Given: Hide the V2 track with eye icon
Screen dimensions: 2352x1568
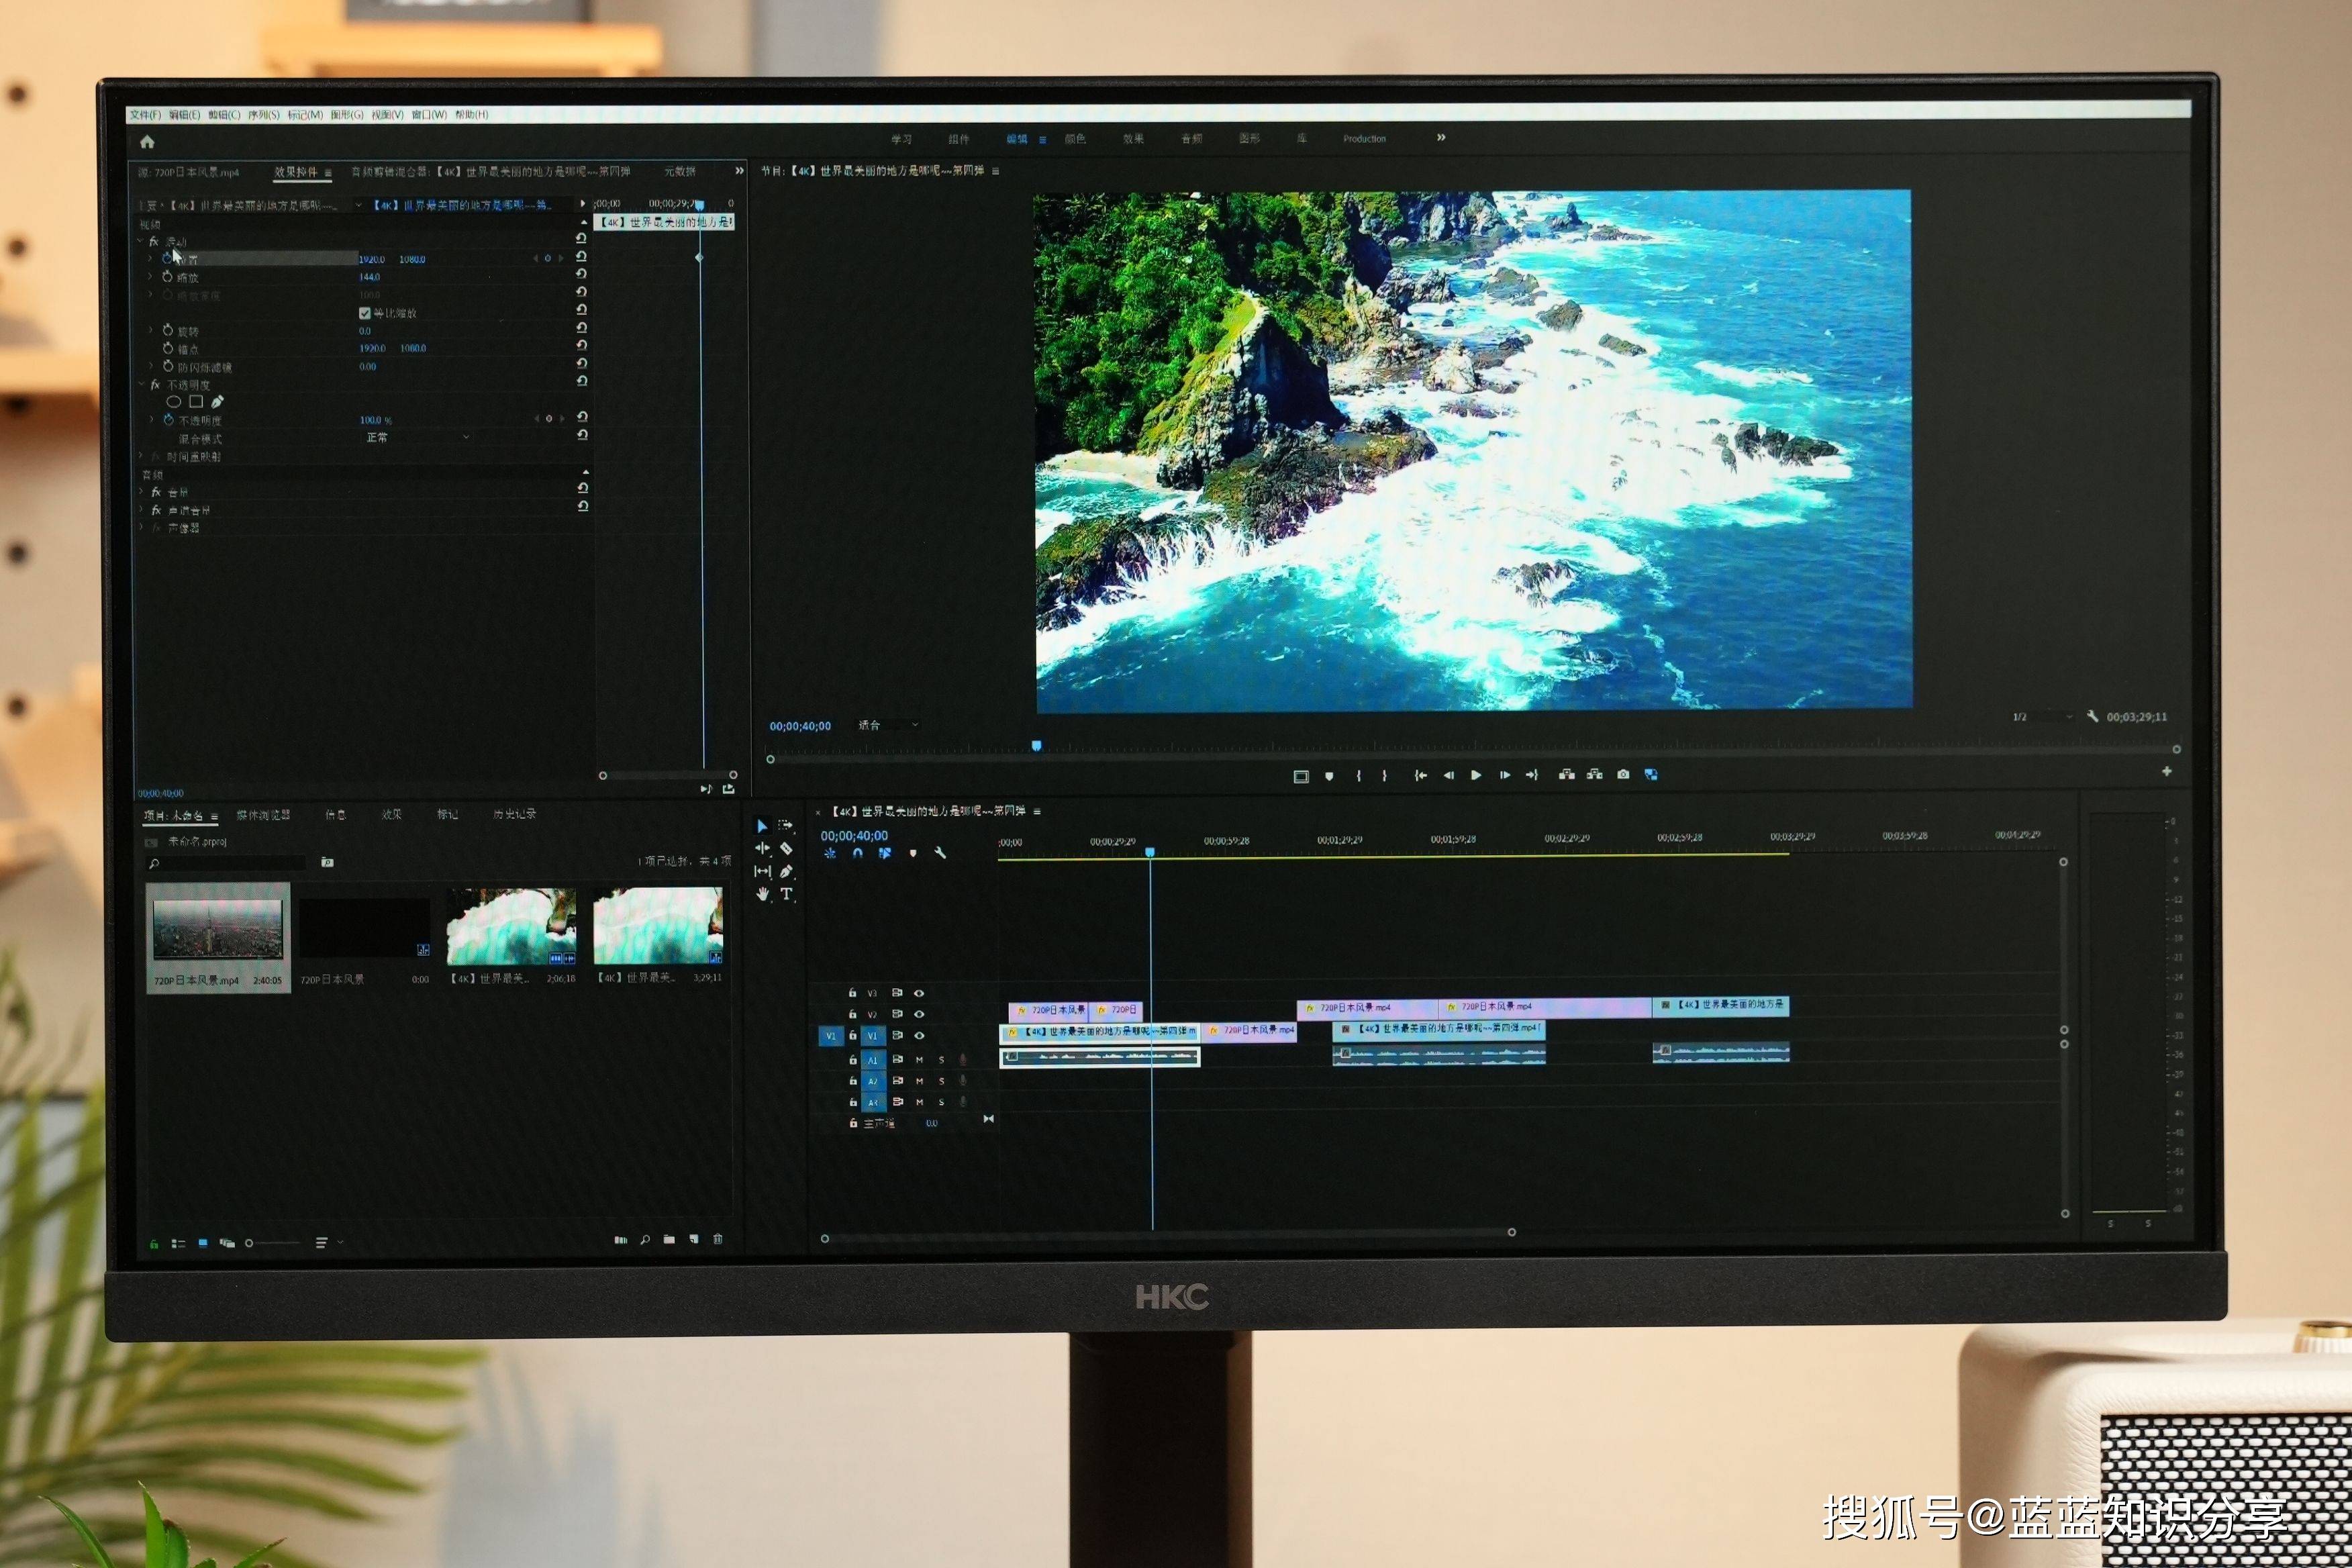Looking at the screenshot, I should pyautogui.click(x=919, y=1014).
